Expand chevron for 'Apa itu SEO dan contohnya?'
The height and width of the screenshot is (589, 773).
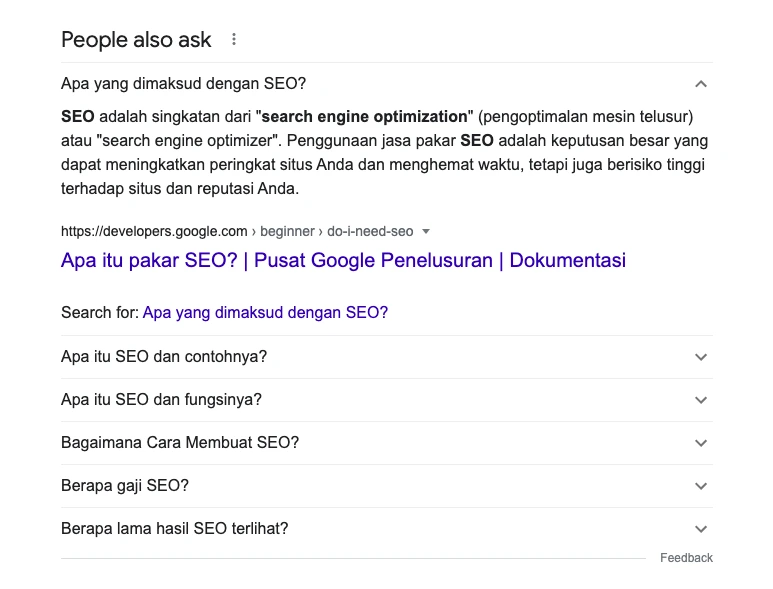(x=701, y=357)
